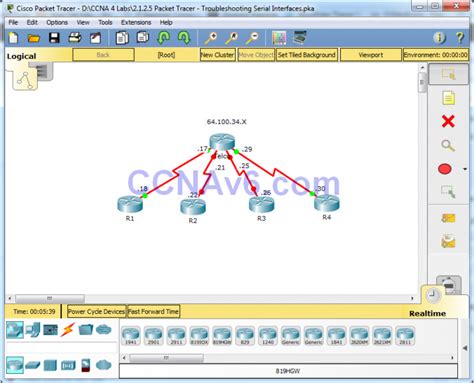Expand the device panel side arrow
474x383 pixels.
[x=465, y=348]
